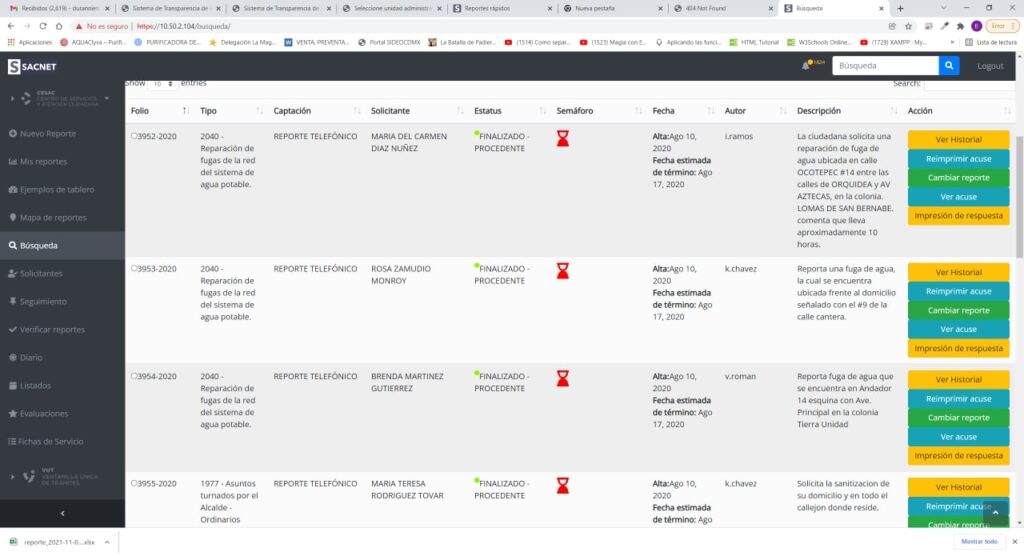Select the radio button for folio 3953-2020
This screenshot has height=556, width=1024.
(134, 268)
